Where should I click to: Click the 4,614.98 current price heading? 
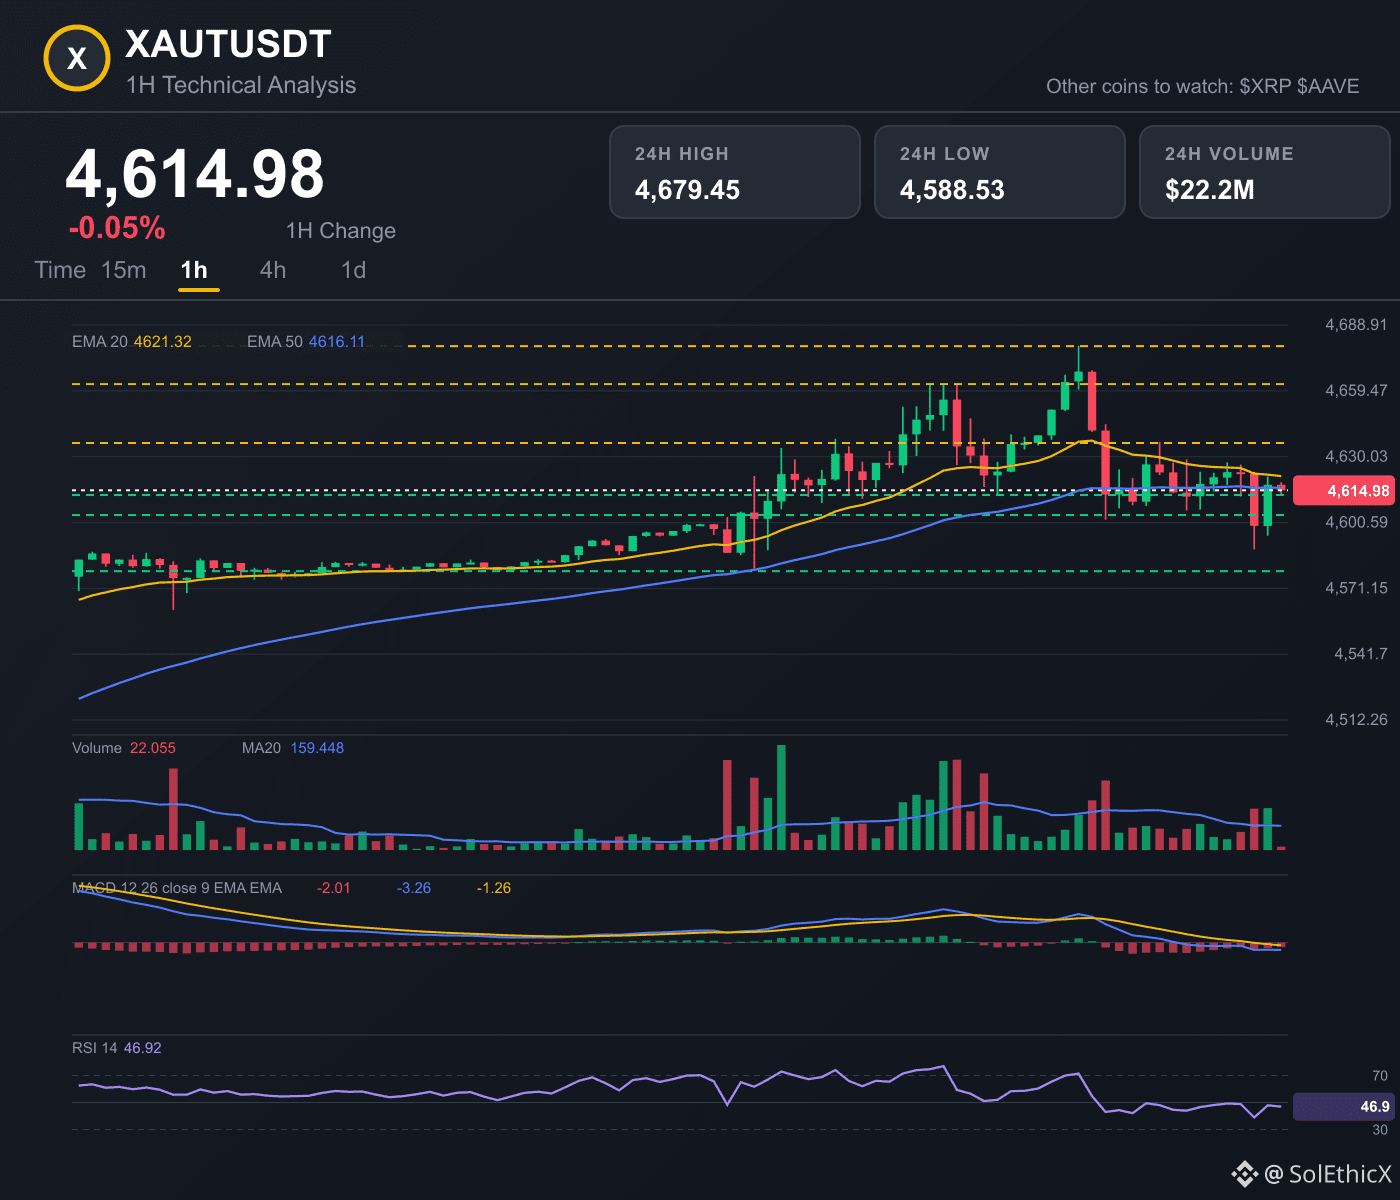(x=195, y=174)
